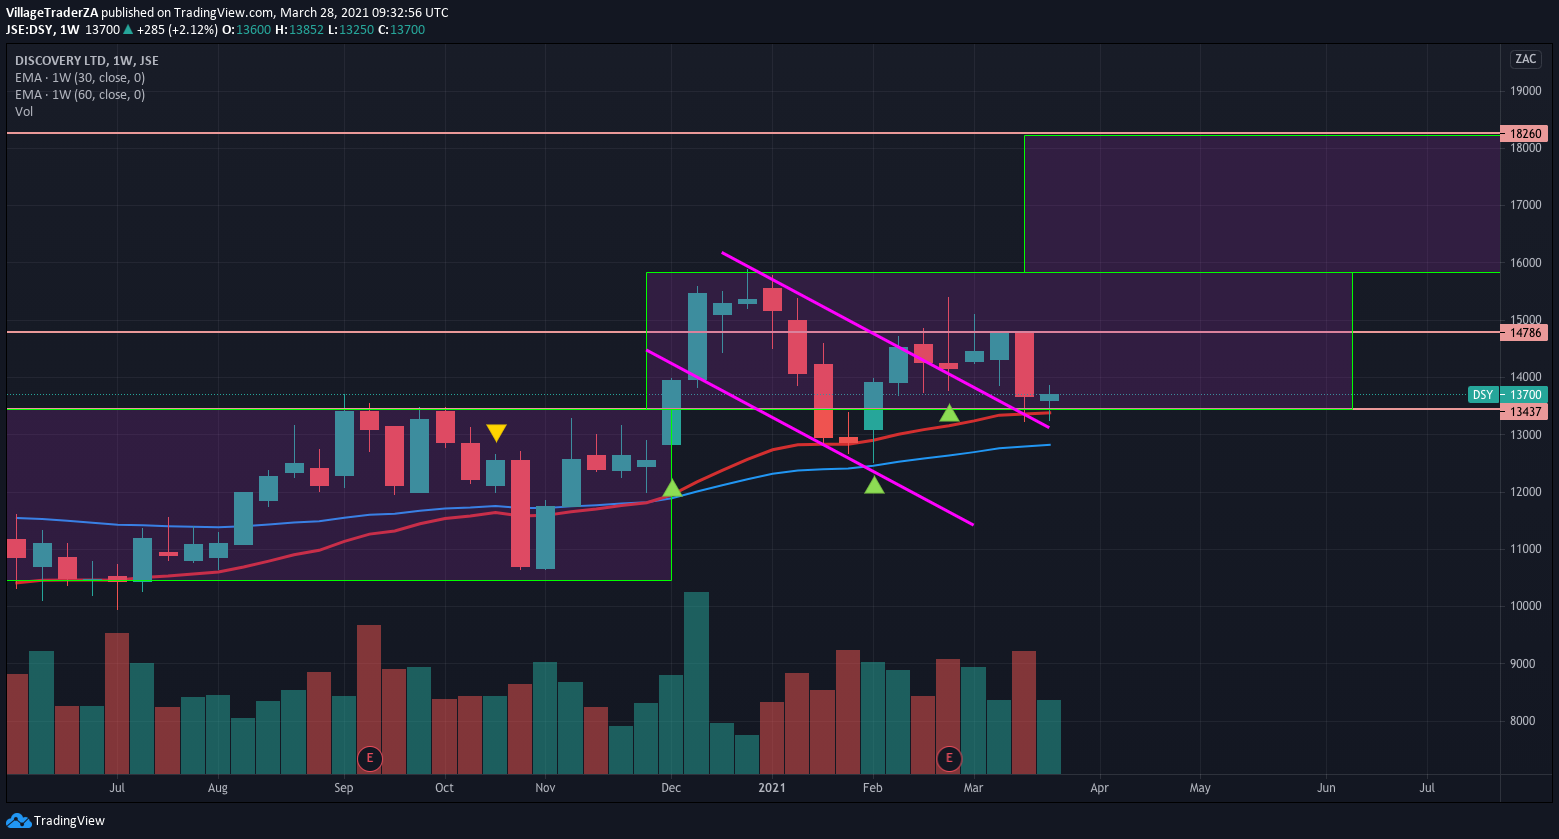
Task: Click the ZAC currency badge
Action: pos(1525,59)
